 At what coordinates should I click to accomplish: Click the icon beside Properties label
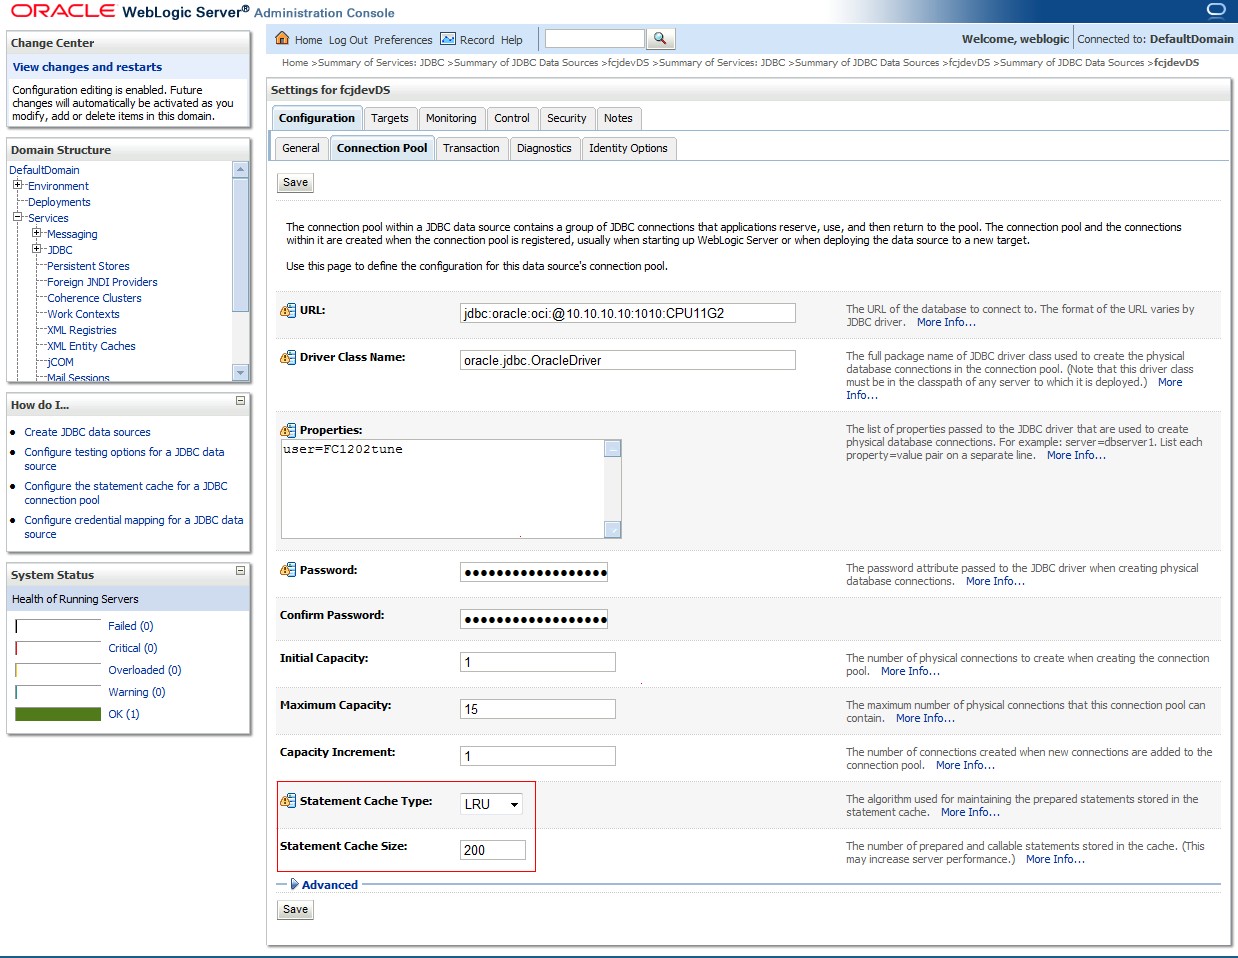pyautogui.click(x=288, y=431)
